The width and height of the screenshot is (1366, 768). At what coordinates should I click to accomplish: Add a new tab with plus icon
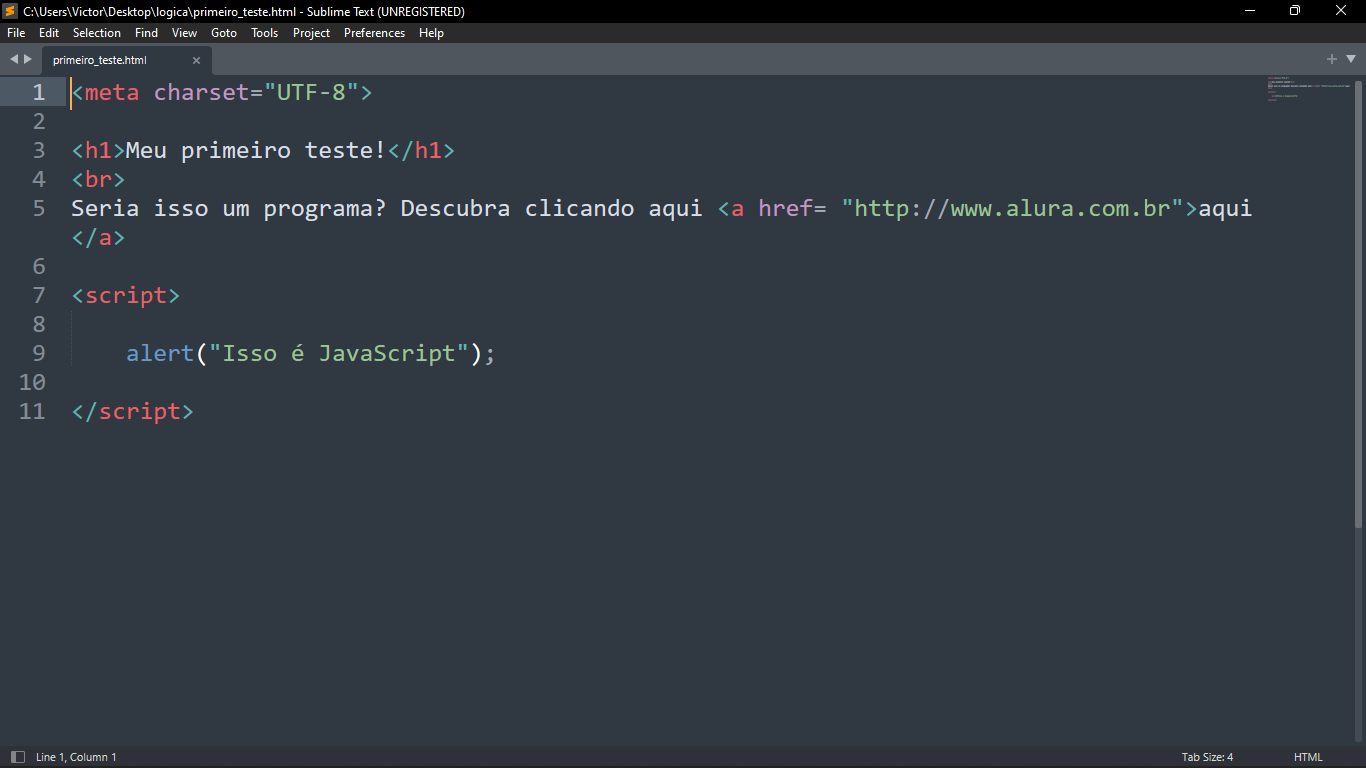[x=1332, y=59]
